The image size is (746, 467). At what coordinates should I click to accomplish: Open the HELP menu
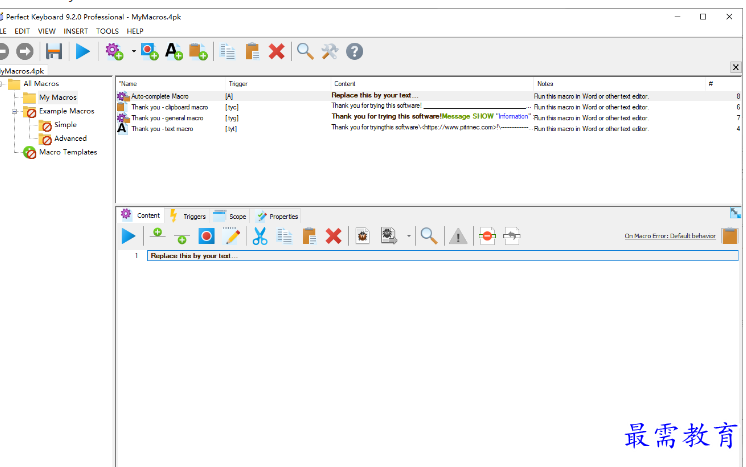(135, 31)
